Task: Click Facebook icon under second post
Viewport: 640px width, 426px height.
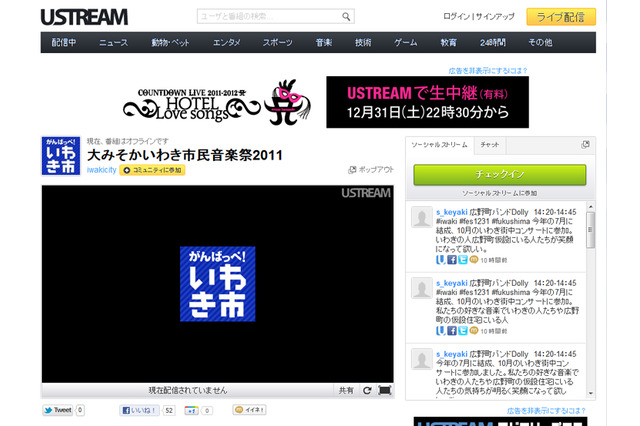Action: [x=451, y=331]
